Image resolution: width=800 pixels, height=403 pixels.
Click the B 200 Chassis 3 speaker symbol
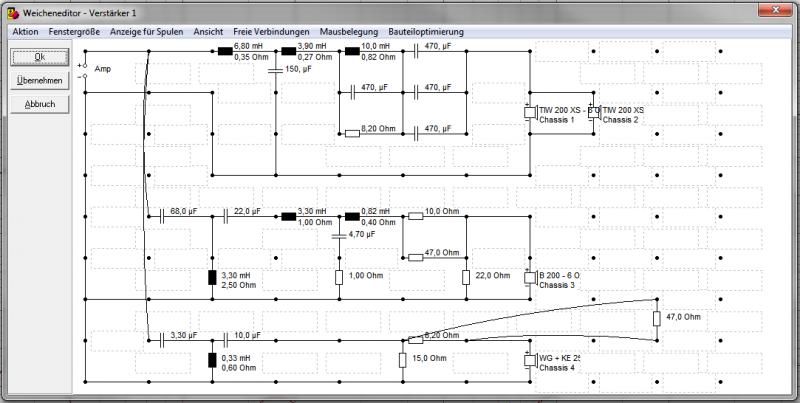(530, 278)
